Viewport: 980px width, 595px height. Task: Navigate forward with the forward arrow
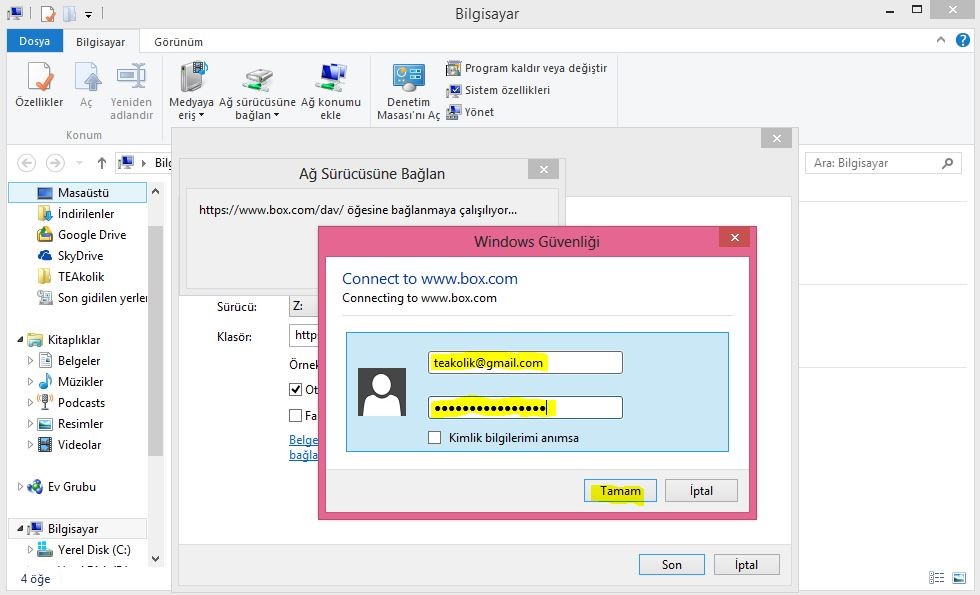55,163
